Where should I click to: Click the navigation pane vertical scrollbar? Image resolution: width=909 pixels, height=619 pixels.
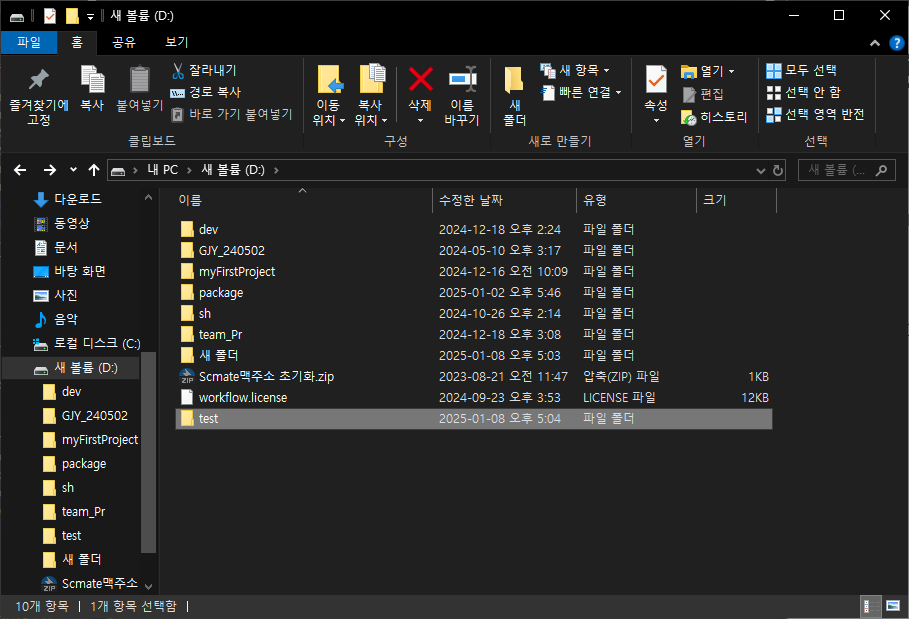(x=148, y=452)
